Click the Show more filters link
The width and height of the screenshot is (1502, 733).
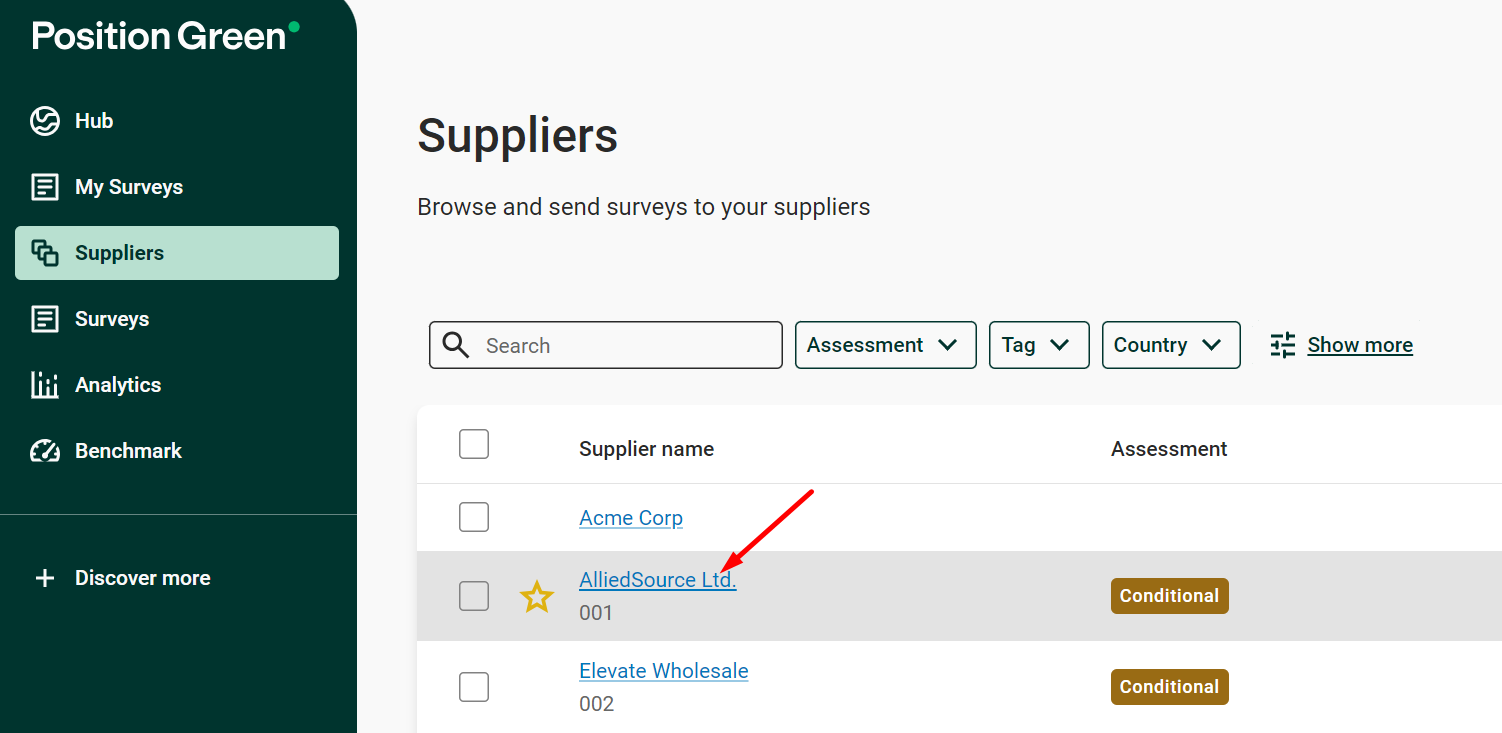(1360, 345)
